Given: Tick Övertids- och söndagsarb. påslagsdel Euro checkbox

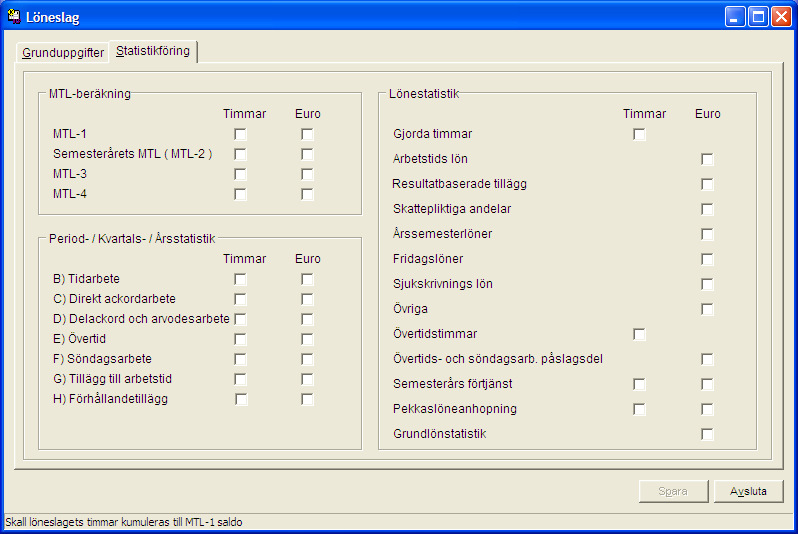Looking at the screenshot, I should point(707,359).
